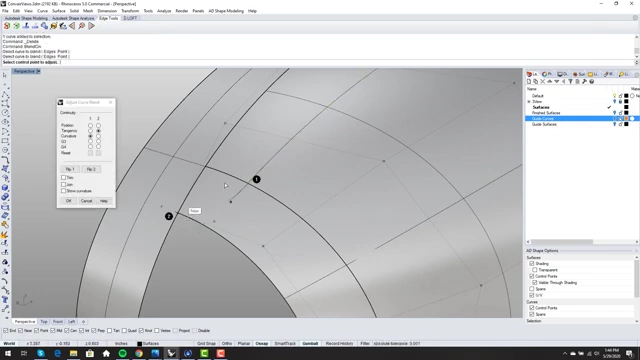Enable the Trim checkbox in blend dialog
The width and height of the screenshot is (640, 360).
[x=63, y=178]
